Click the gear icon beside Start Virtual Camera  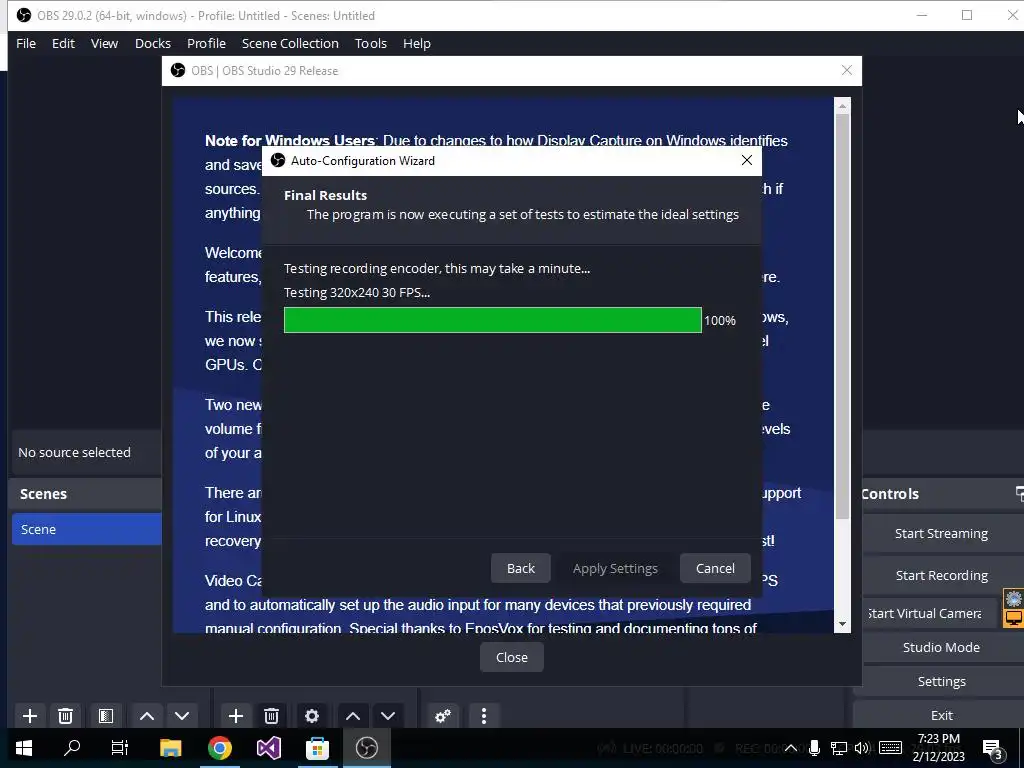1014,598
